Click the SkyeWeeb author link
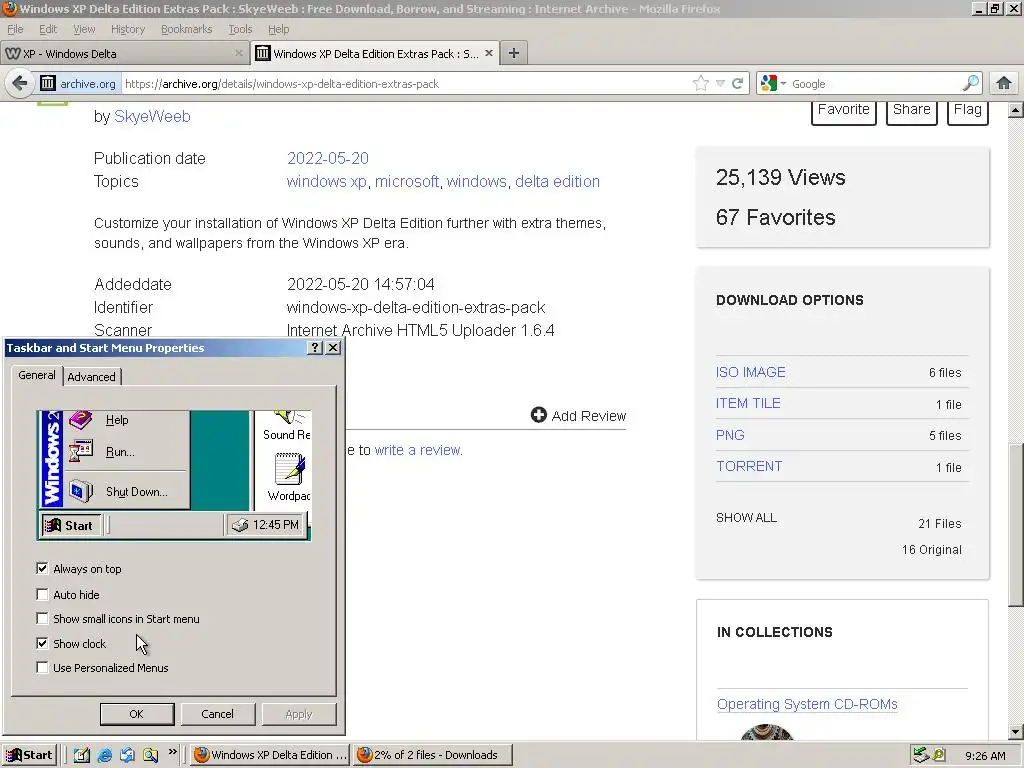This screenshot has height=768, width=1024. (x=152, y=116)
